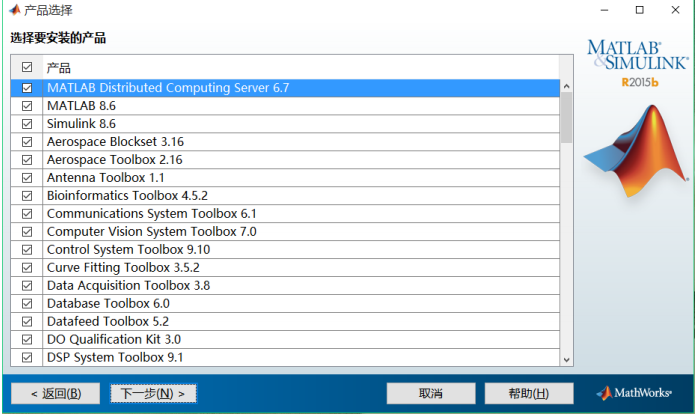Minimize the 产品选择 installer window
Viewport: 695px width, 417px height.
(x=605, y=10)
